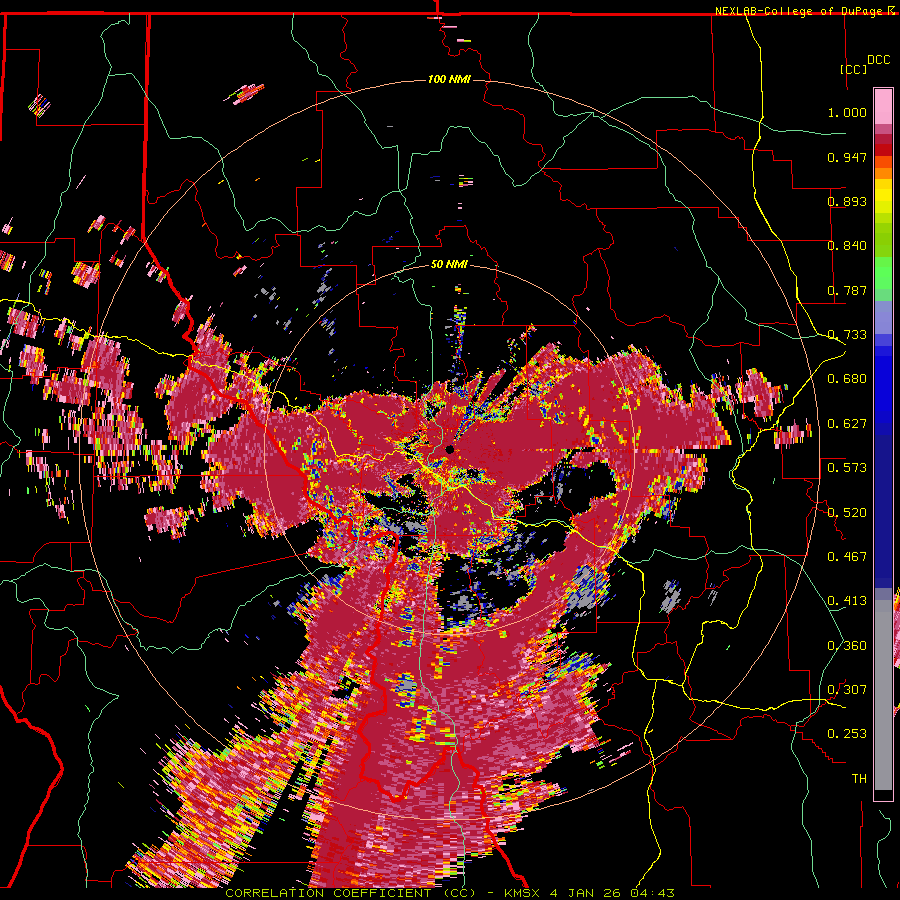Click the 50 NMI range ring label
This screenshot has width=900, height=900.
(449, 264)
